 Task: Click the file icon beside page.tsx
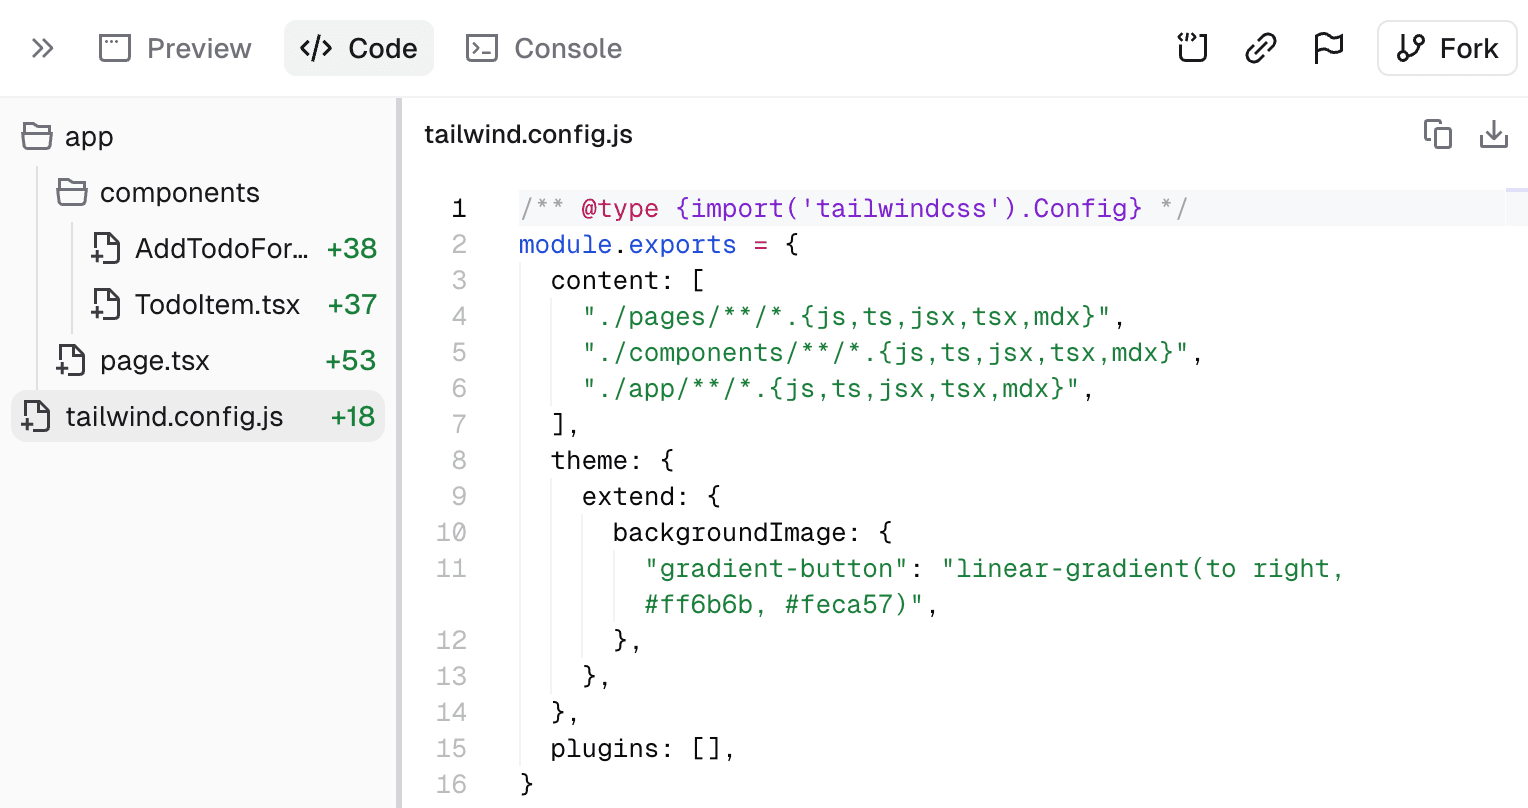pos(71,360)
